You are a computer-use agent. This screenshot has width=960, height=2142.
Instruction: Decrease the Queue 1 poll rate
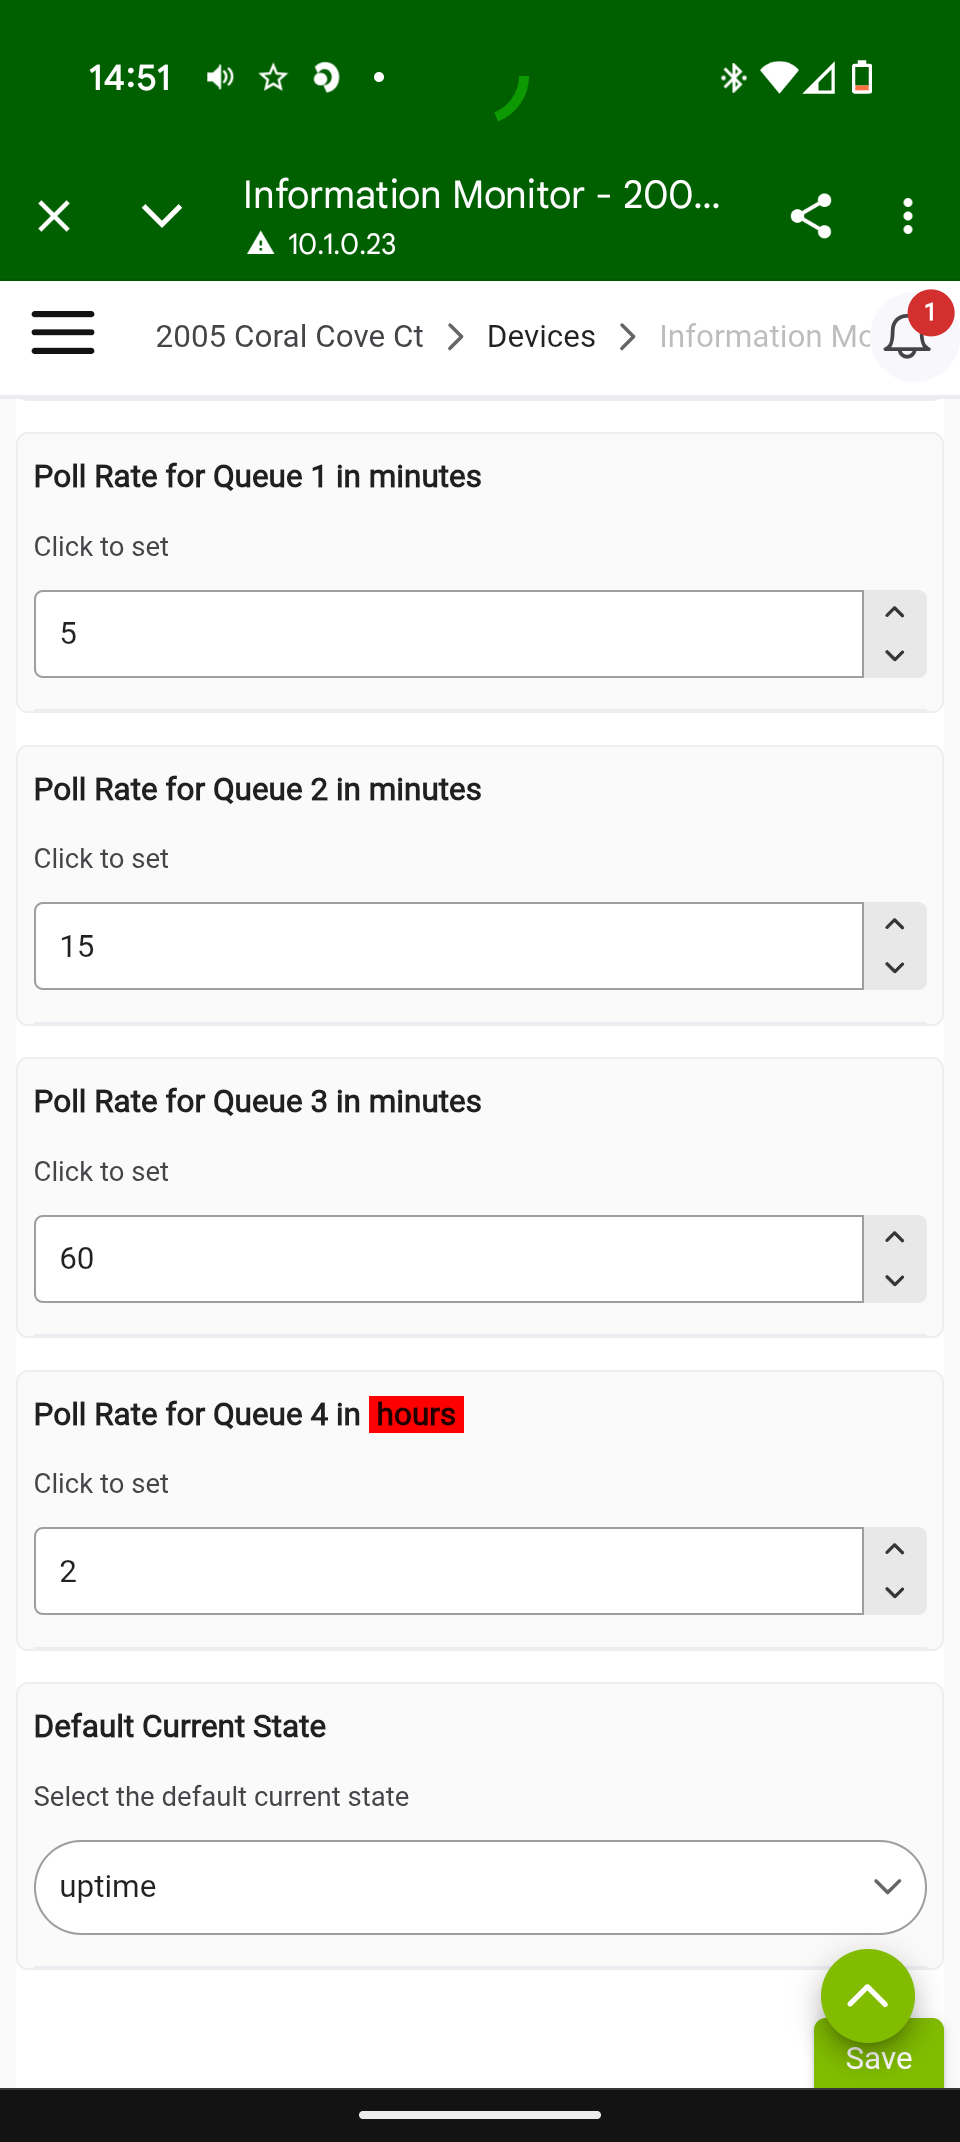coord(895,656)
